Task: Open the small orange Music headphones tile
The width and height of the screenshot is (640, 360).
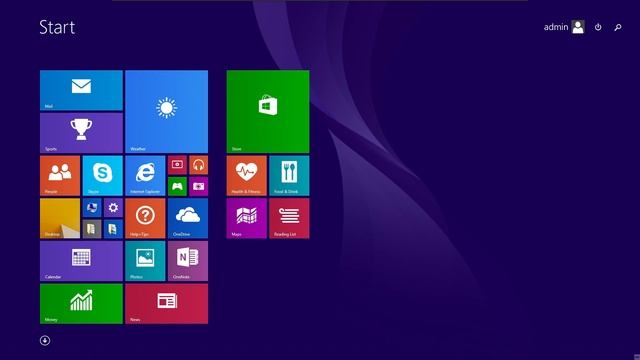Action: tap(198, 165)
